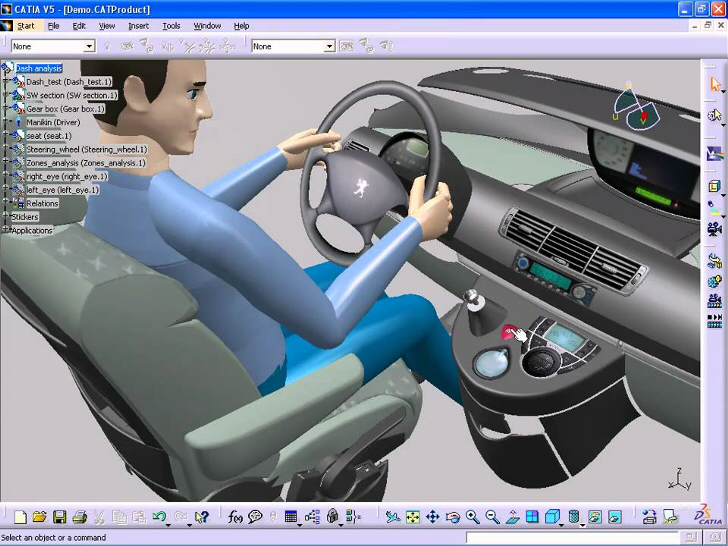This screenshot has width=728, height=546.
Task: Click the Fly mode airplane icon
Action: (x=393, y=516)
